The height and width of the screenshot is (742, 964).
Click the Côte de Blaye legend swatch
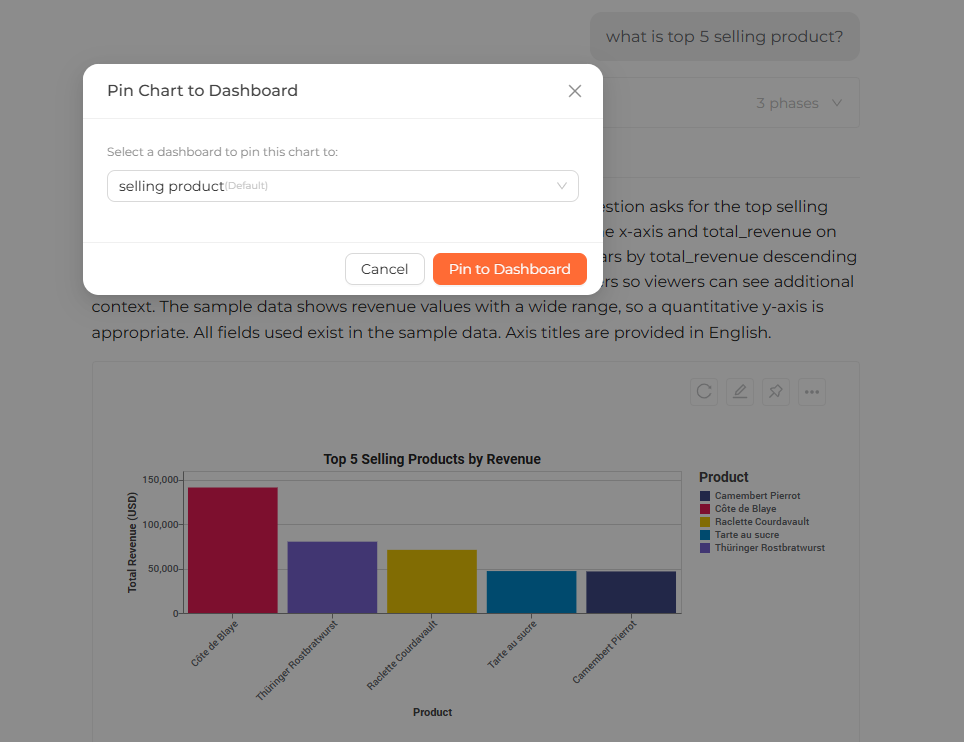pyautogui.click(x=705, y=508)
